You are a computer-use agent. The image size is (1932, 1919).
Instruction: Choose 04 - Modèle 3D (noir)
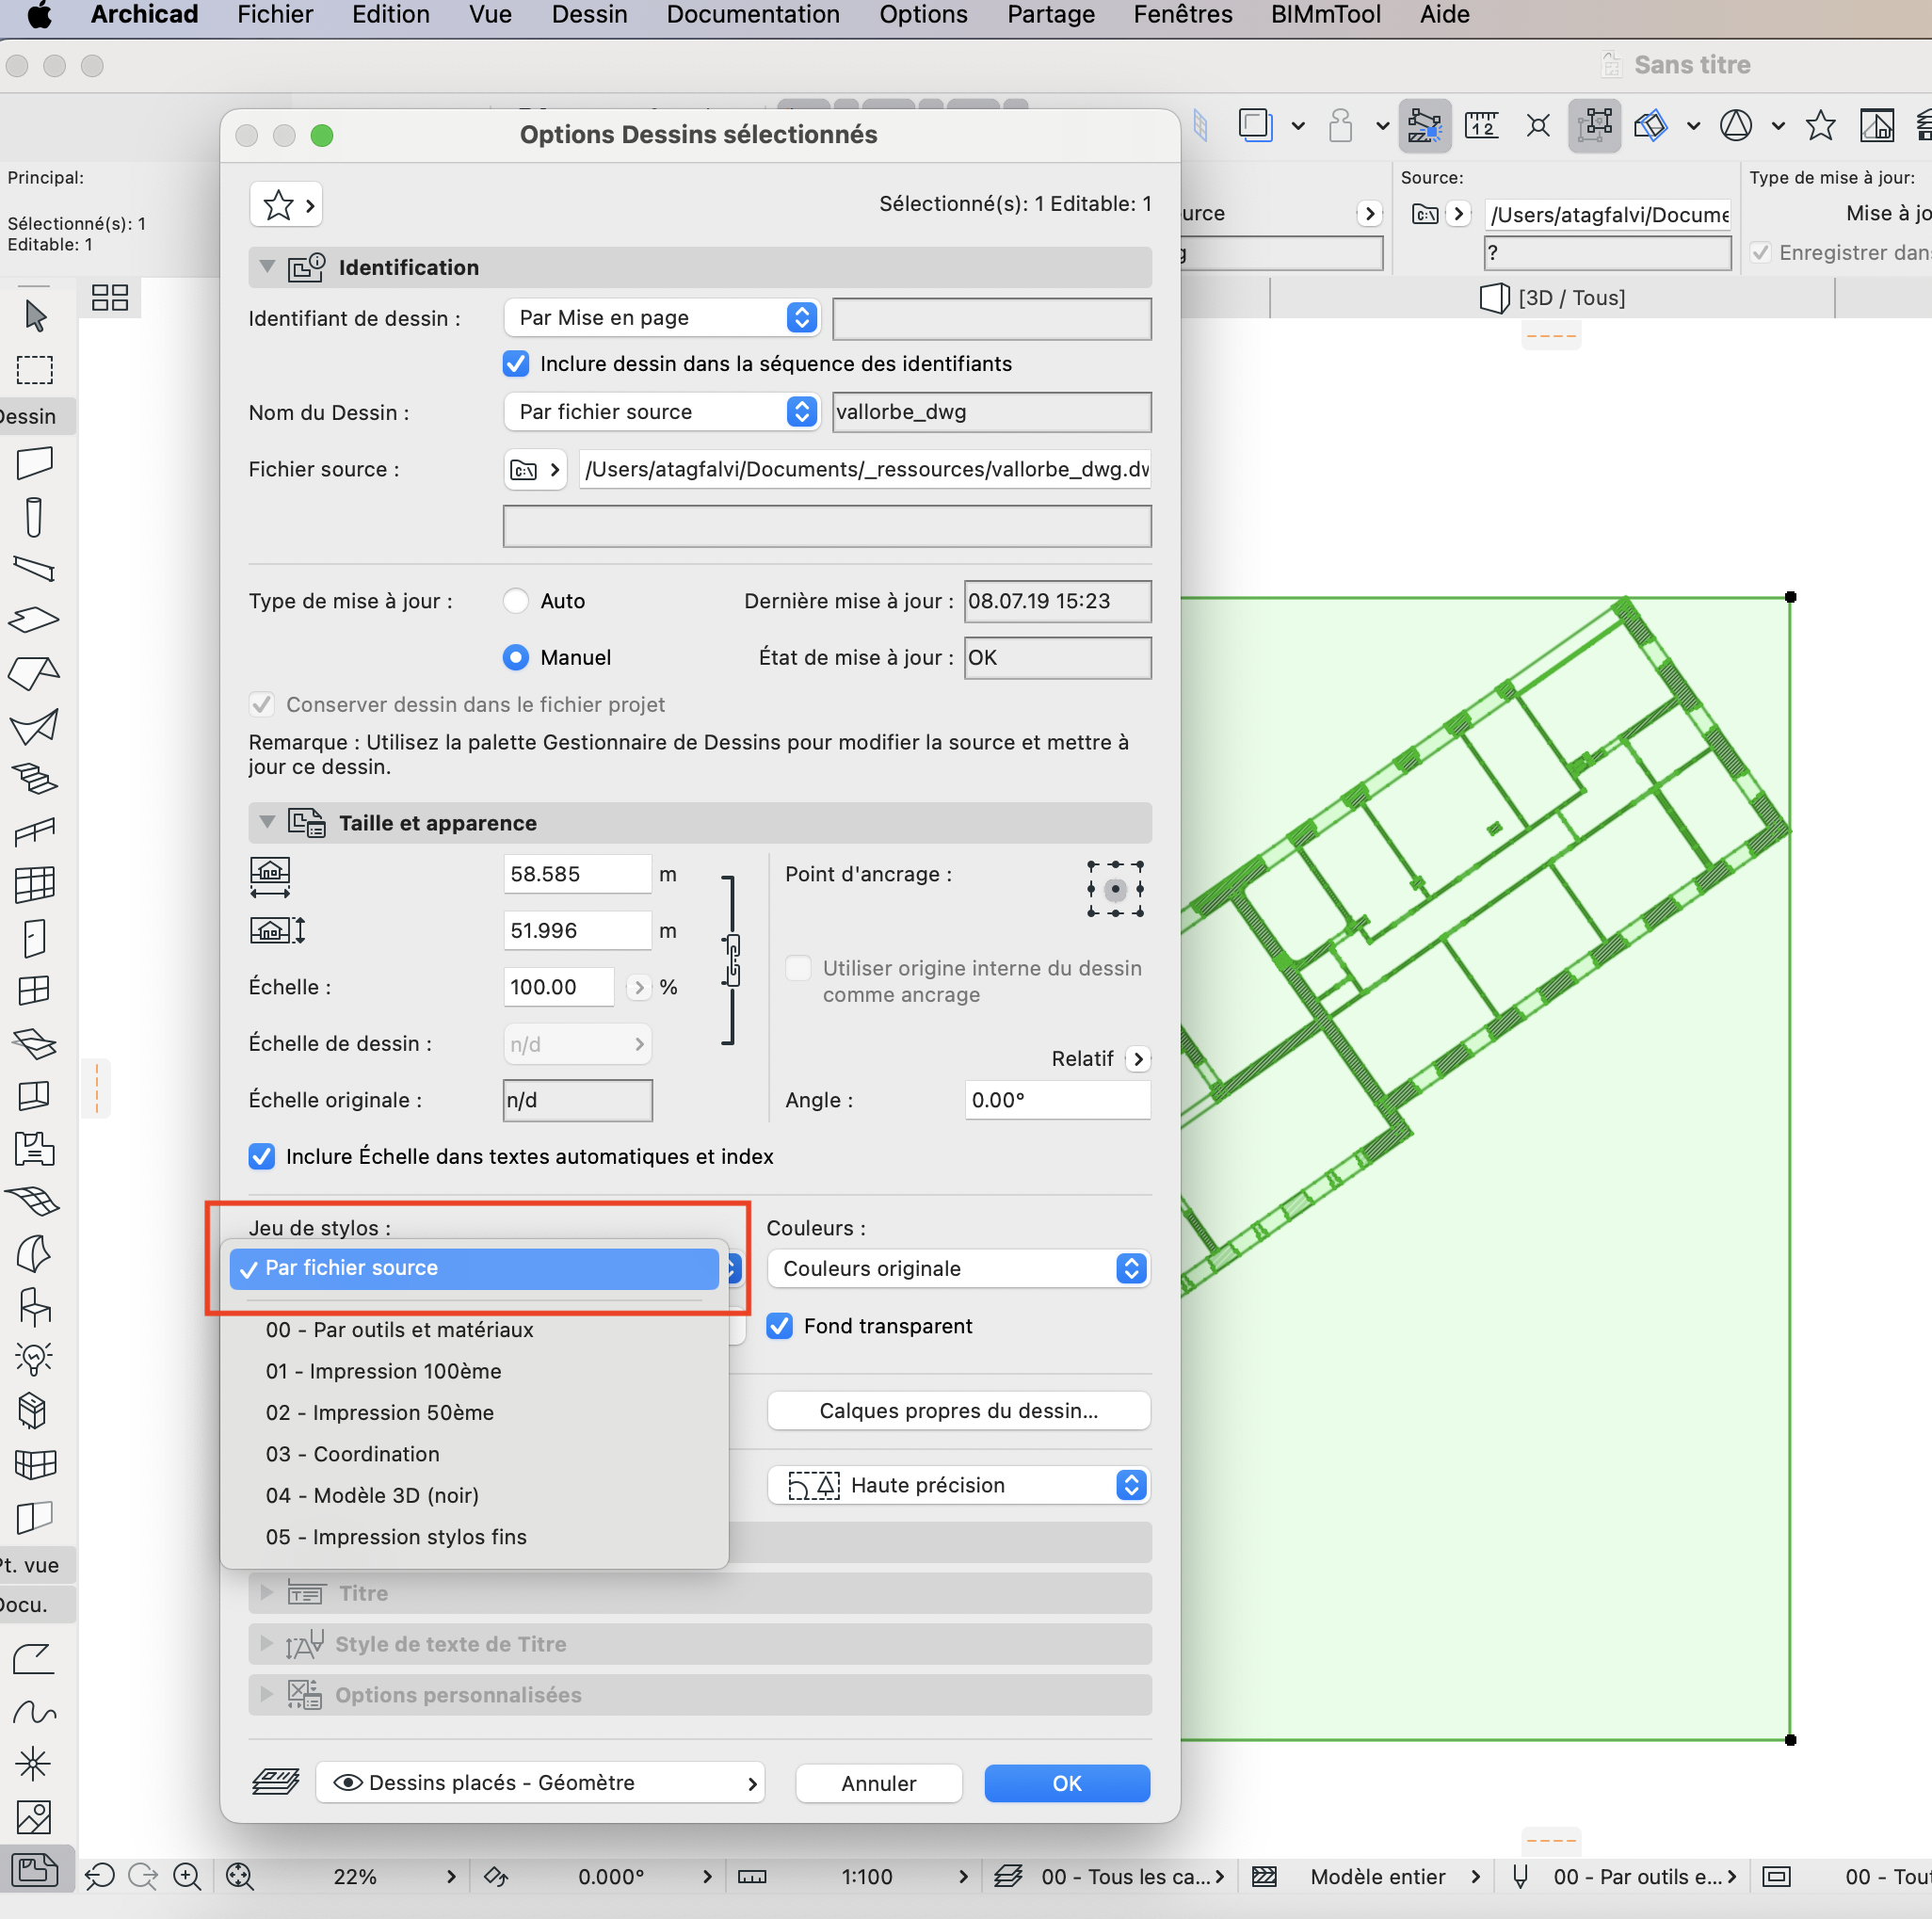click(x=372, y=1496)
